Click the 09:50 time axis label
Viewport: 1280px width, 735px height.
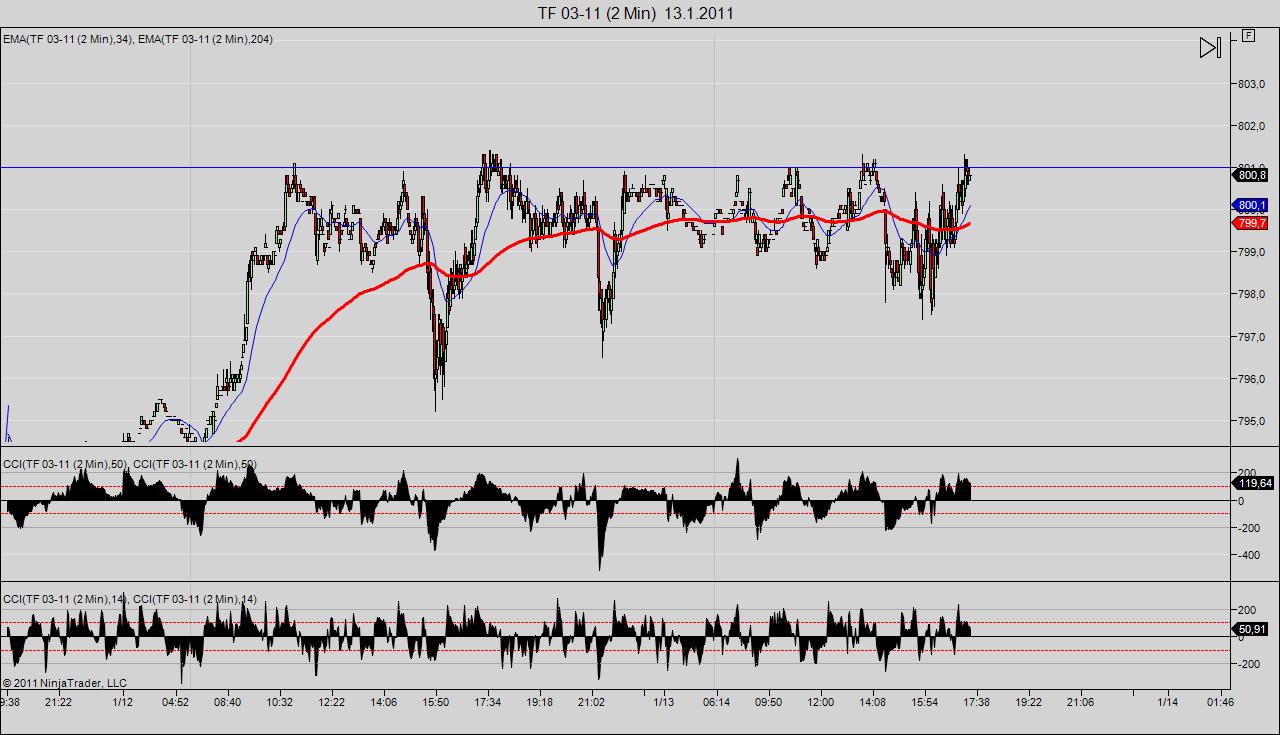pyautogui.click(x=768, y=702)
